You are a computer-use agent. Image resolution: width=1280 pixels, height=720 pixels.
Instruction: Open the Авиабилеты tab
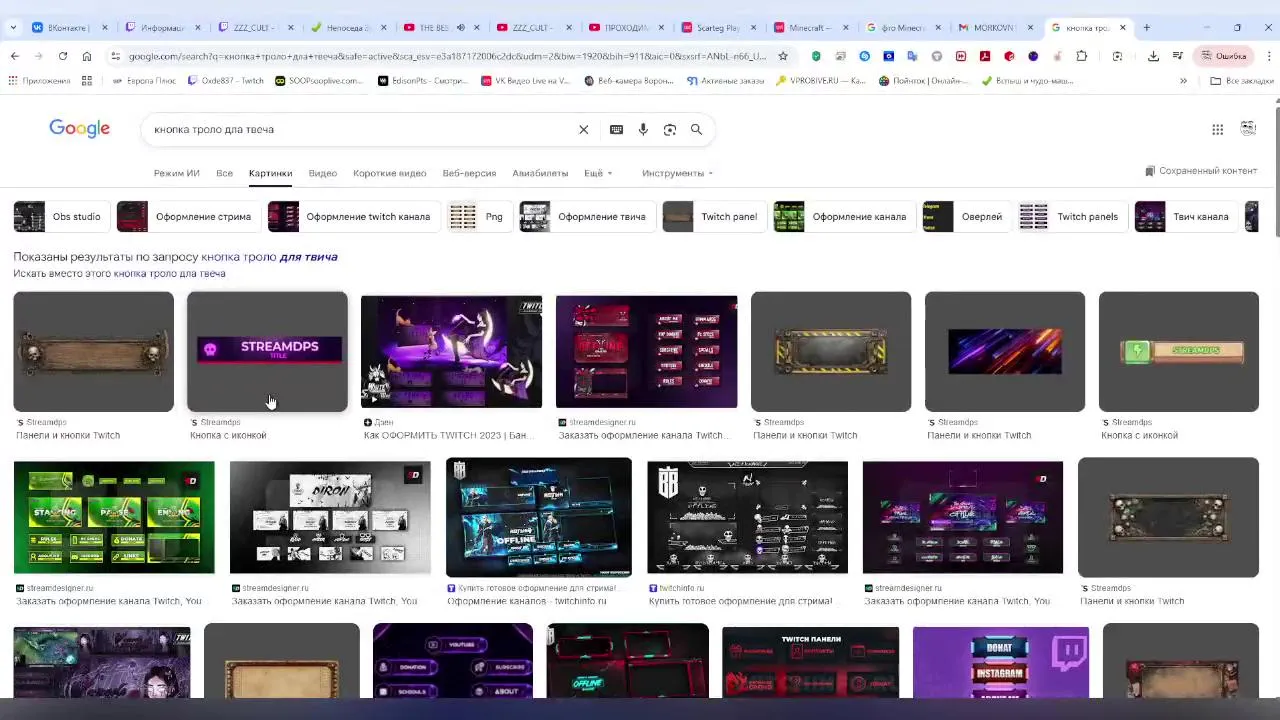pos(540,173)
